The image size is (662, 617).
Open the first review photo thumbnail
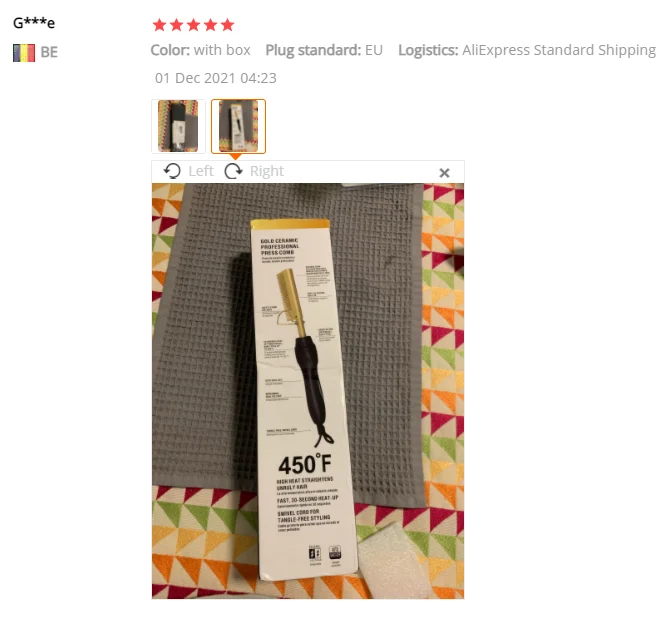coord(178,126)
